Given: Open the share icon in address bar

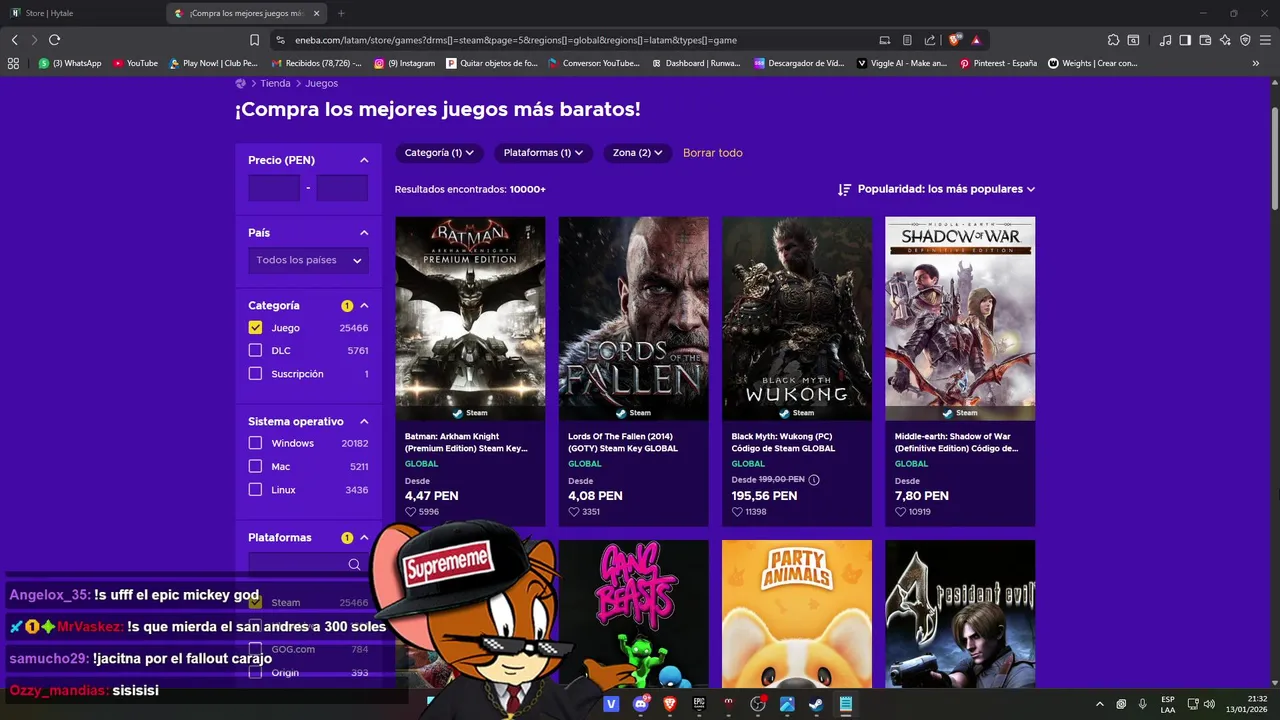Looking at the screenshot, I should click(930, 40).
